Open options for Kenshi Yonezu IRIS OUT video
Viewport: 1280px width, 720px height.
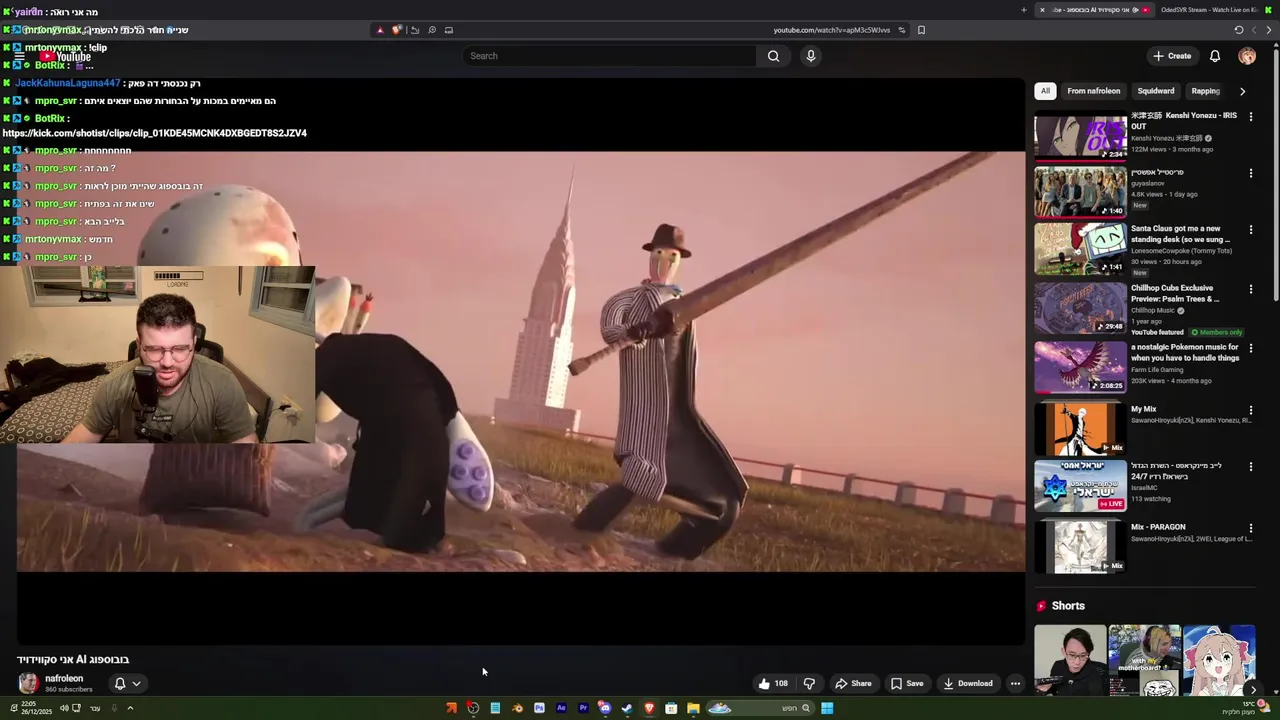click(1250, 115)
